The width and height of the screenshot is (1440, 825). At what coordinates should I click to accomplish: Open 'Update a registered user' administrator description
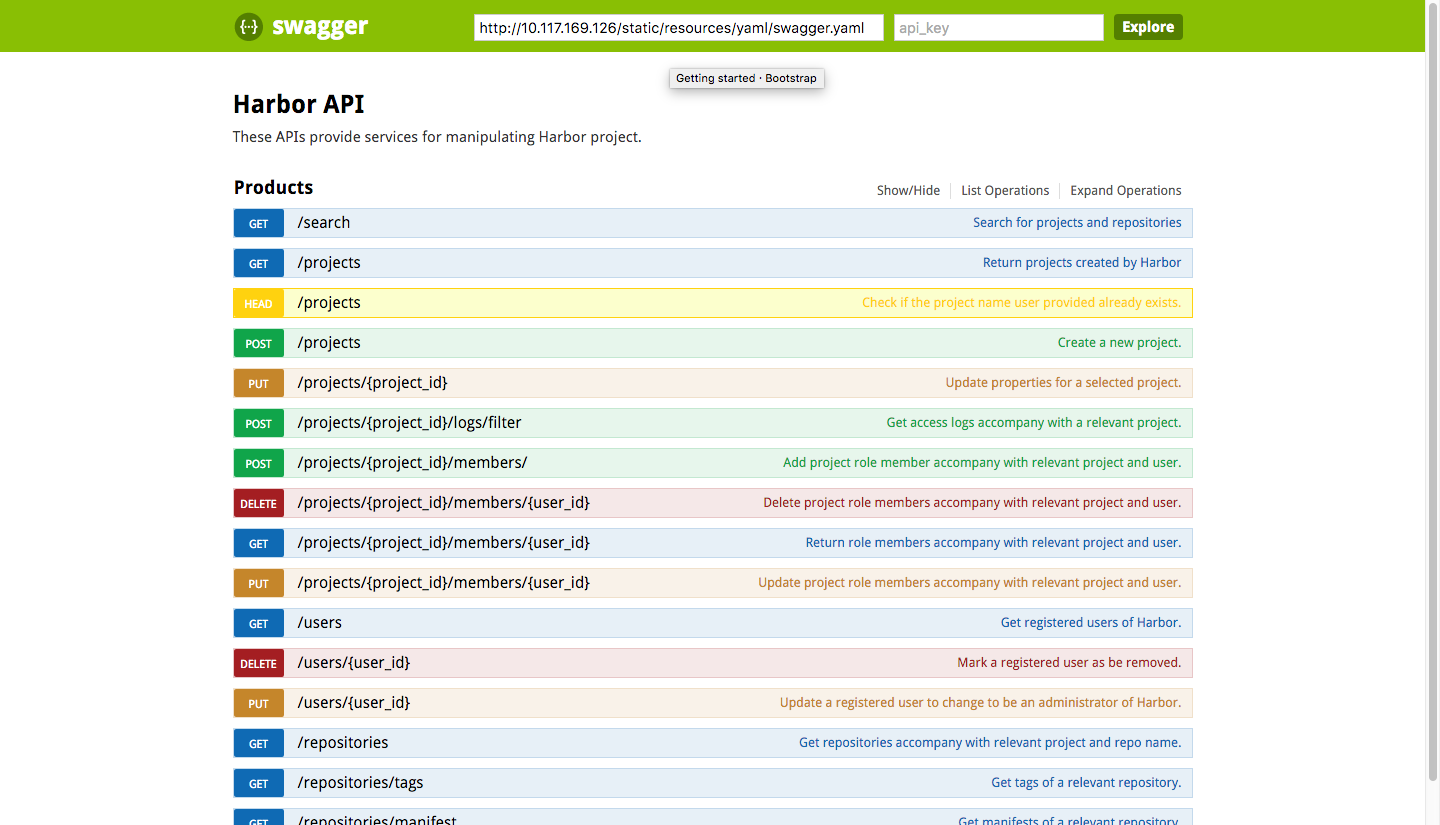click(x=980, y=703)
